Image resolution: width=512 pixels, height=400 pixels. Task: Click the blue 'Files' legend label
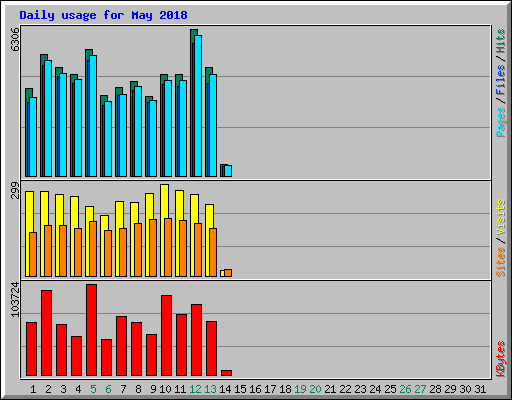click(x=500, y=80)
